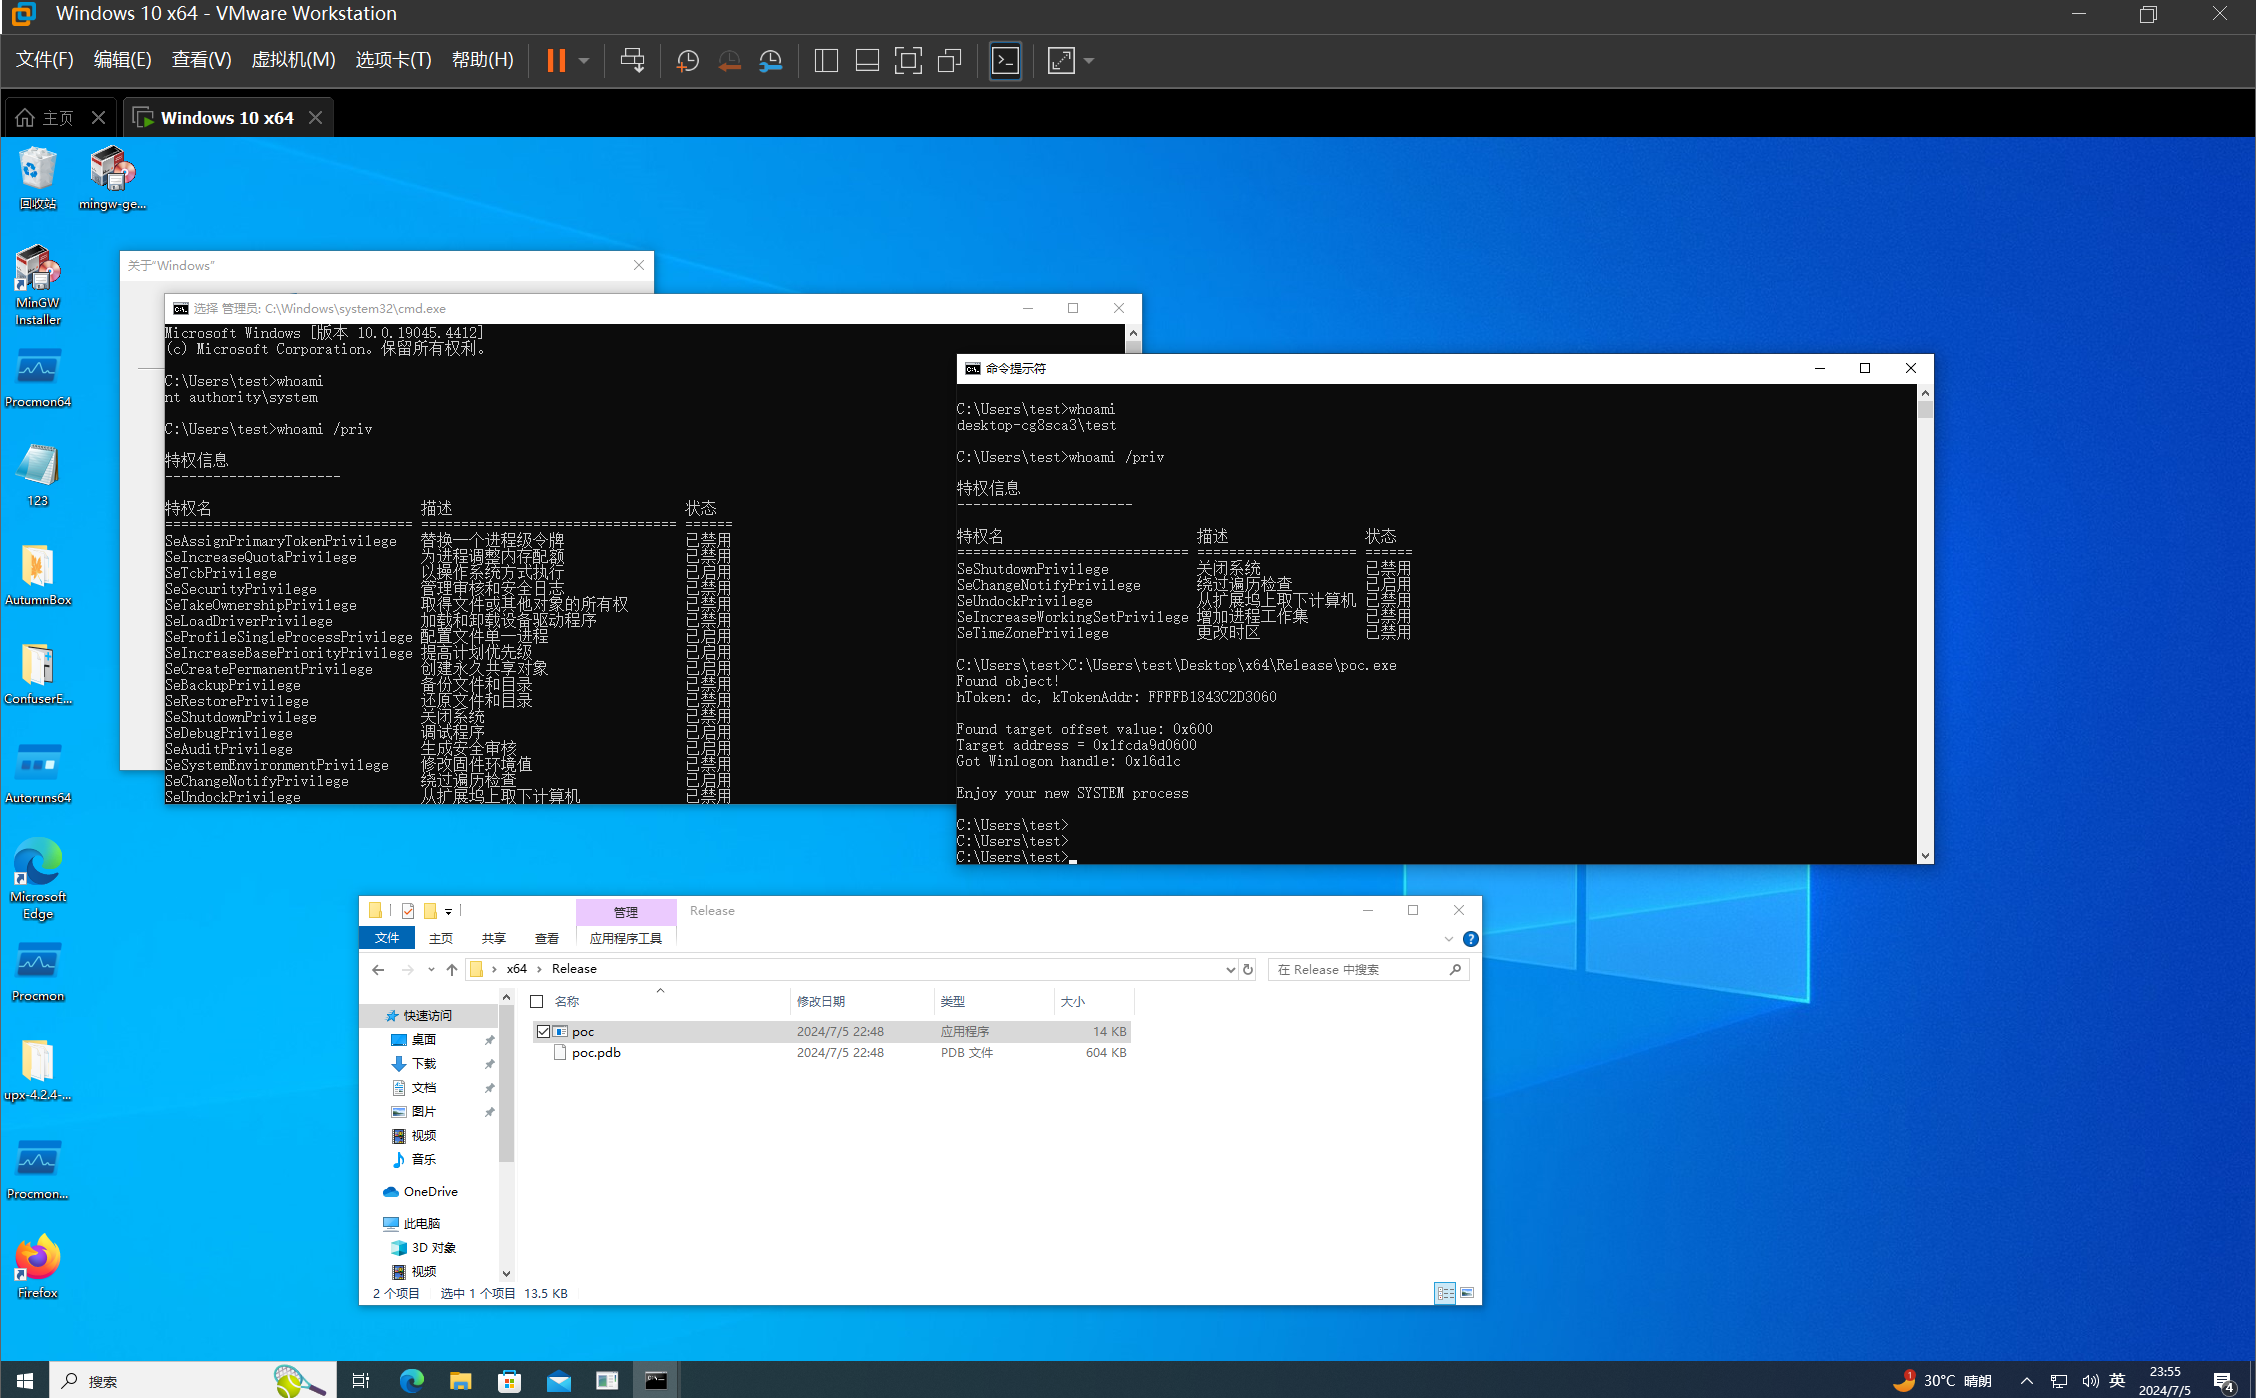Click the revert to snapshot icon
2256x1398 pixels.
click(x=729, y=61)
